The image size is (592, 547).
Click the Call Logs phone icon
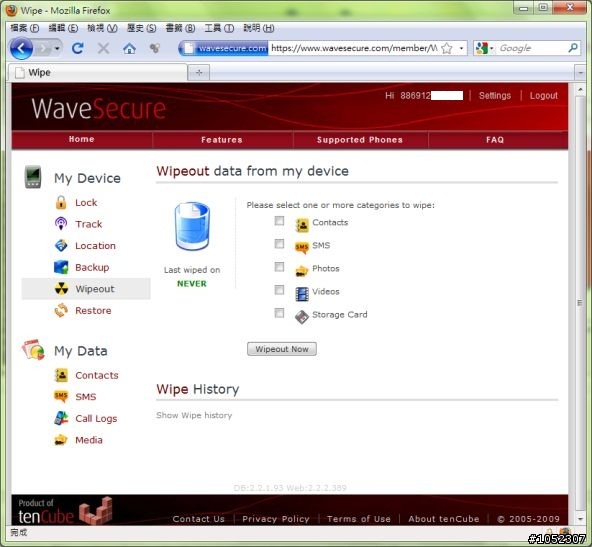pyautogui.click(x=61, y=418)
